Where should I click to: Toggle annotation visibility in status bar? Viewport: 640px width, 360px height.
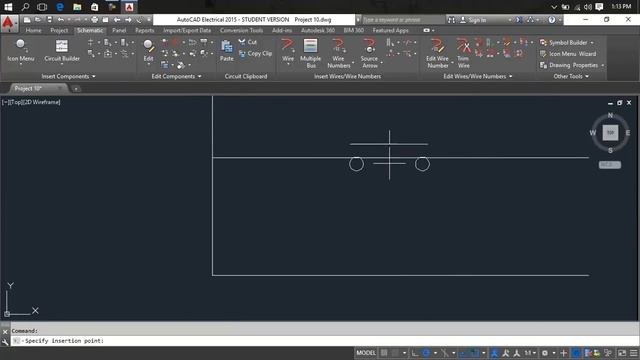[506, 353]
